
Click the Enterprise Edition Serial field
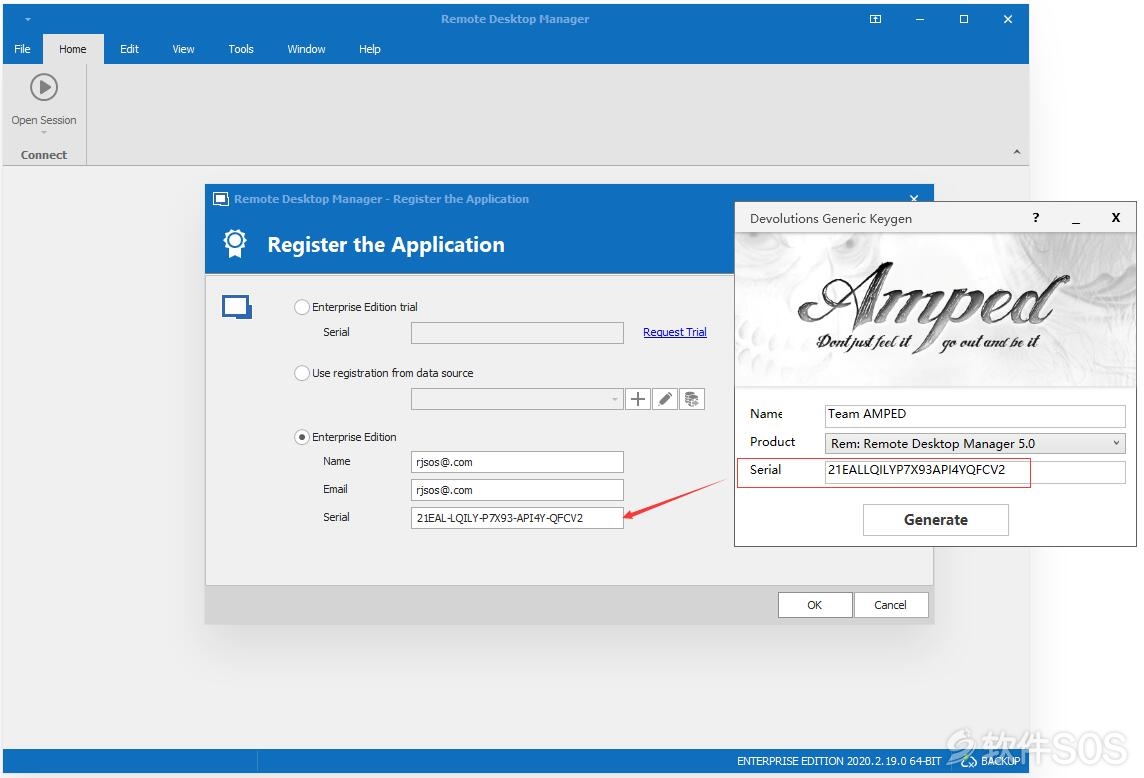(517, 517)
